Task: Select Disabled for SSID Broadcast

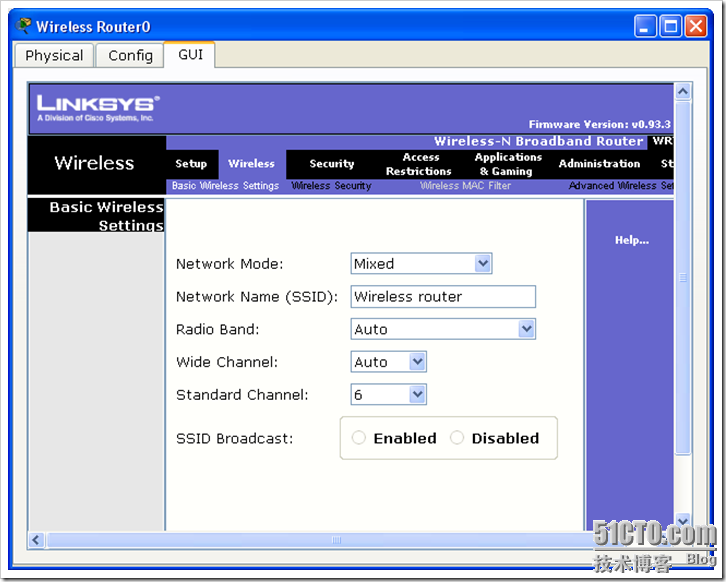Action: [457, 438]
